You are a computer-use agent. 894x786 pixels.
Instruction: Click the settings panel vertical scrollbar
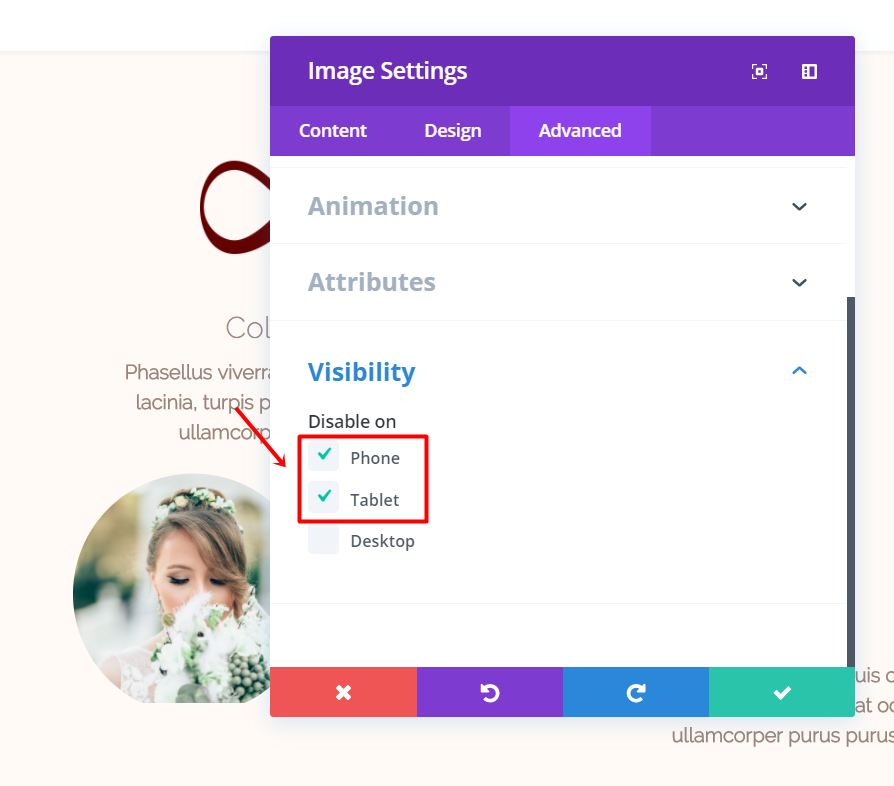851,480
